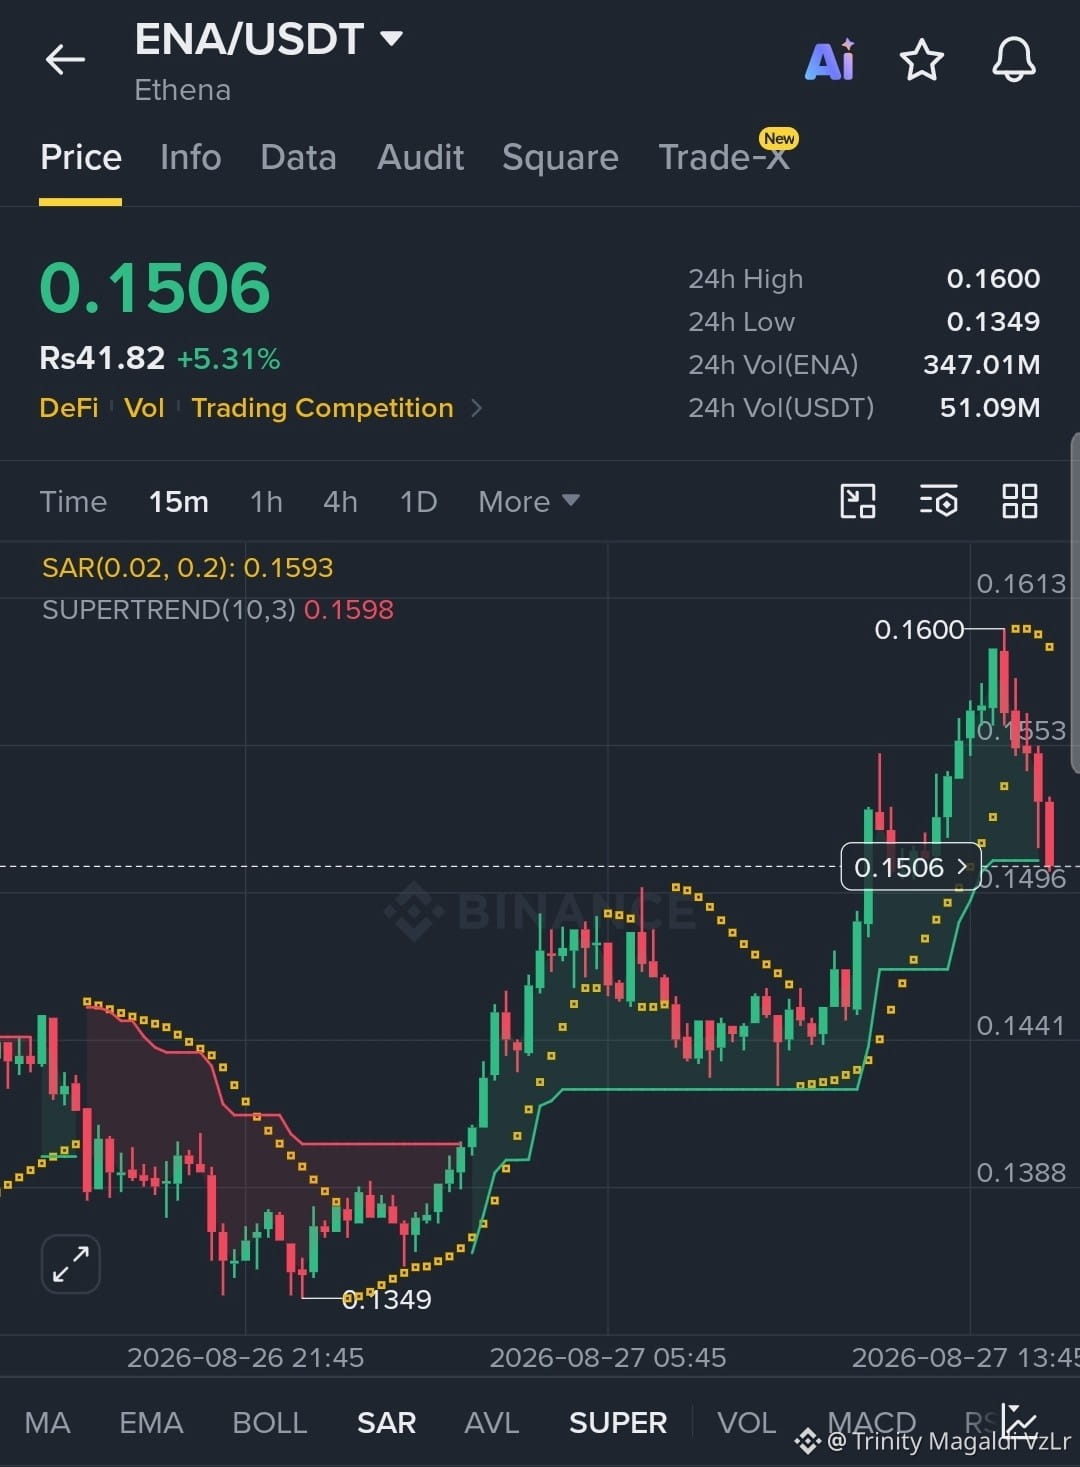1080x1467 pixels.
Task: Select the 15m chart interval
Action: click(x=179, y=501)
